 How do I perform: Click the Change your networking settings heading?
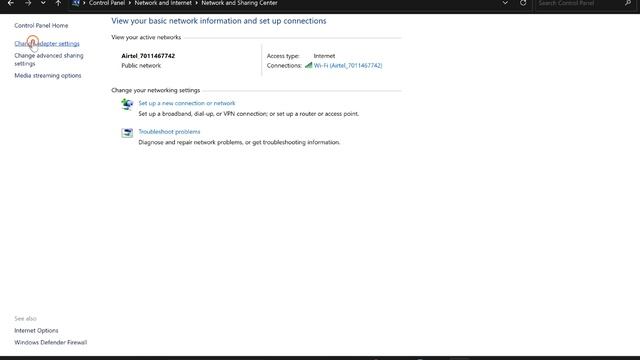point(156,90)
